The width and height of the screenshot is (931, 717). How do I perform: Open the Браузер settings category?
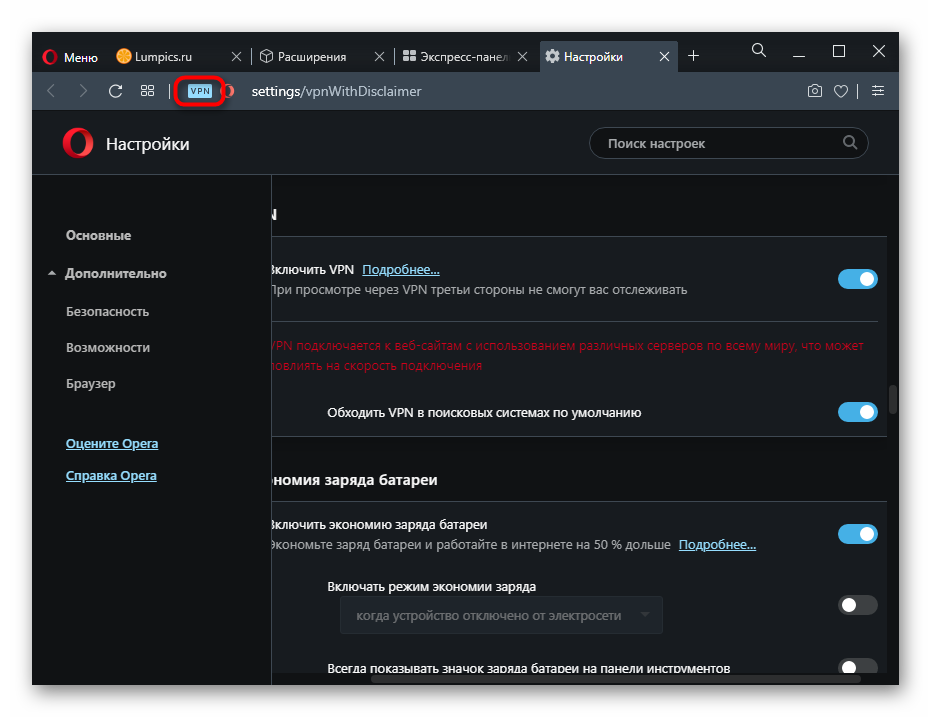pos(91,384)
